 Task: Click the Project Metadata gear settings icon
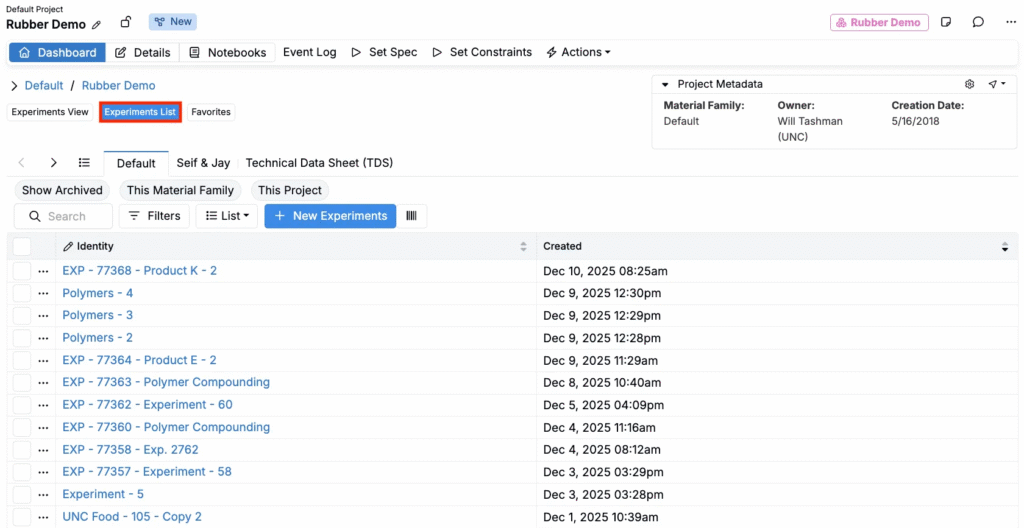(x=969, y=85)
